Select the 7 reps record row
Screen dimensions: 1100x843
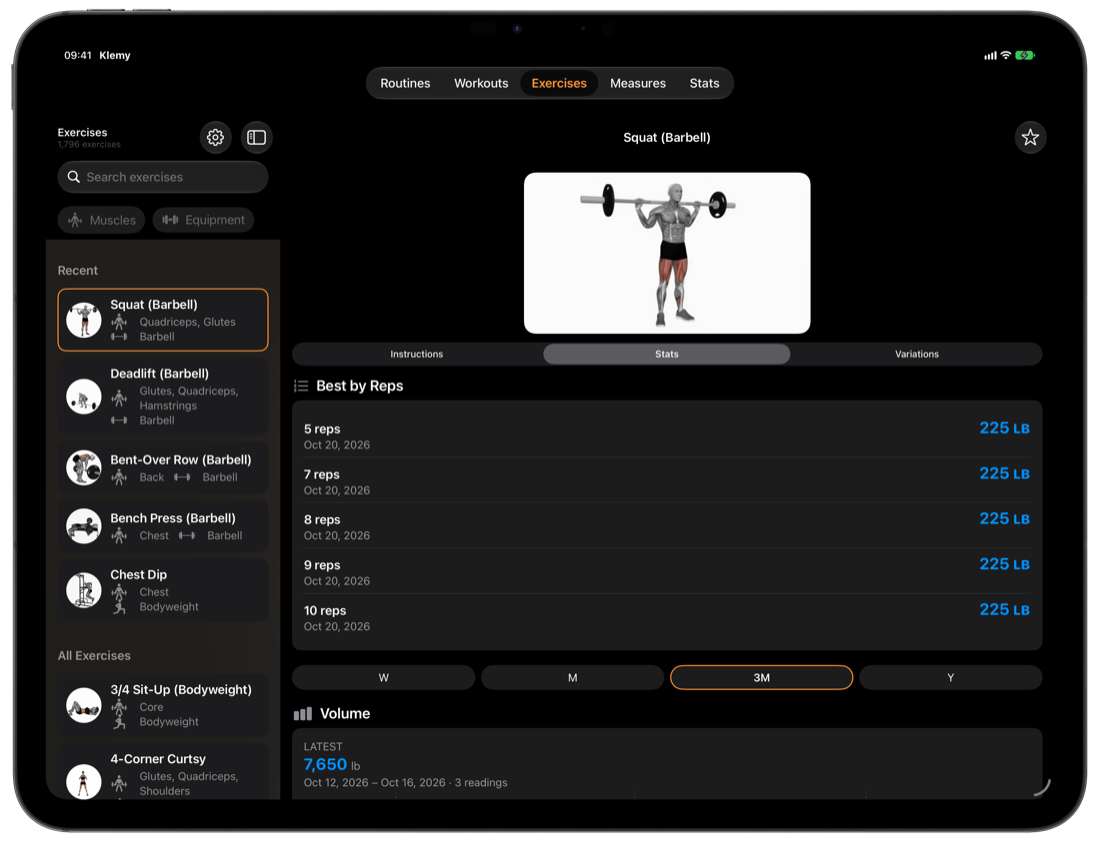click(x=666, y=481)
